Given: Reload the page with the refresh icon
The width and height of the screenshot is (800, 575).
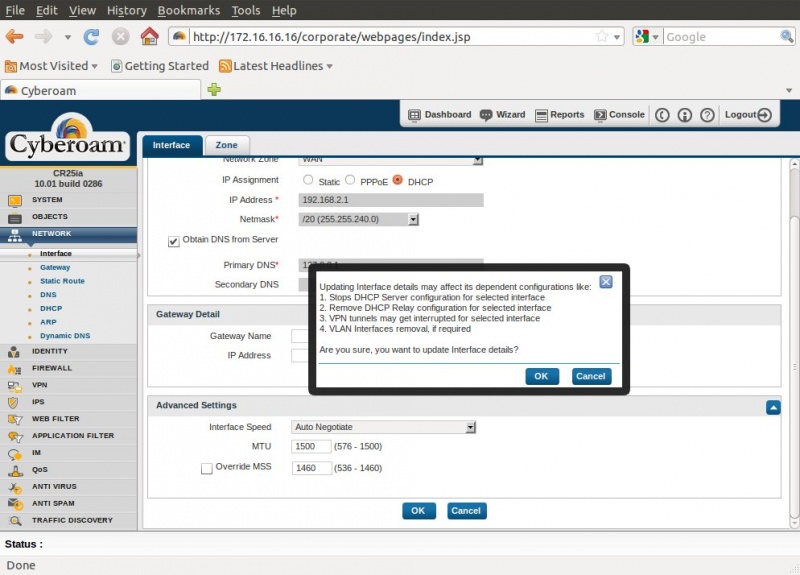Looking at the screenshot, I should click(91, 37).
